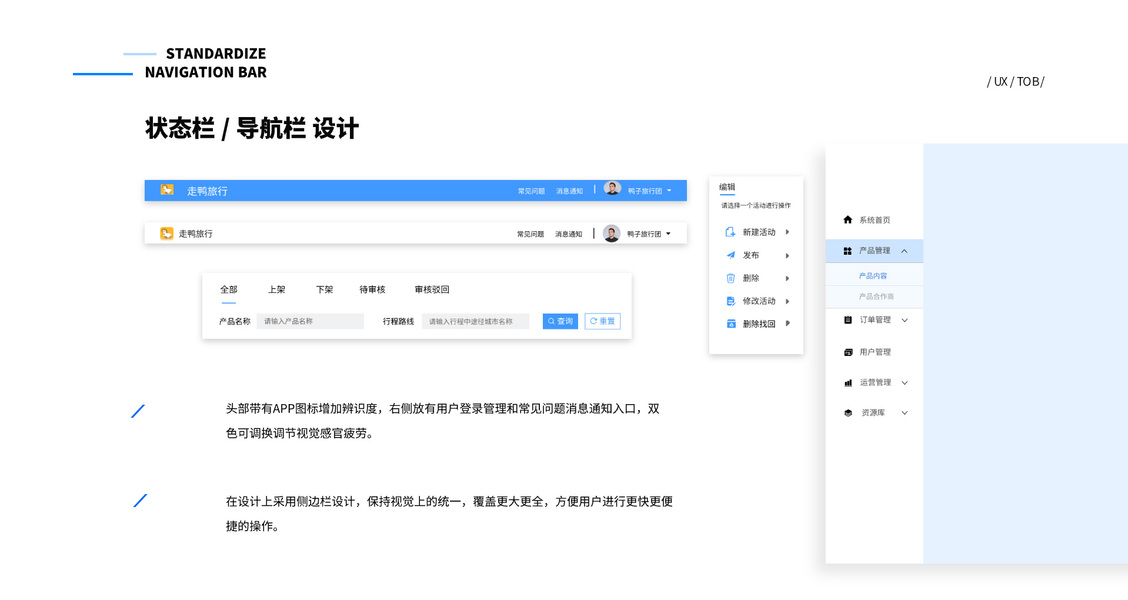Screen dimensions: 1128x600
Task: Click the magnifier icon on 查询 button
Action: point(551,322)
